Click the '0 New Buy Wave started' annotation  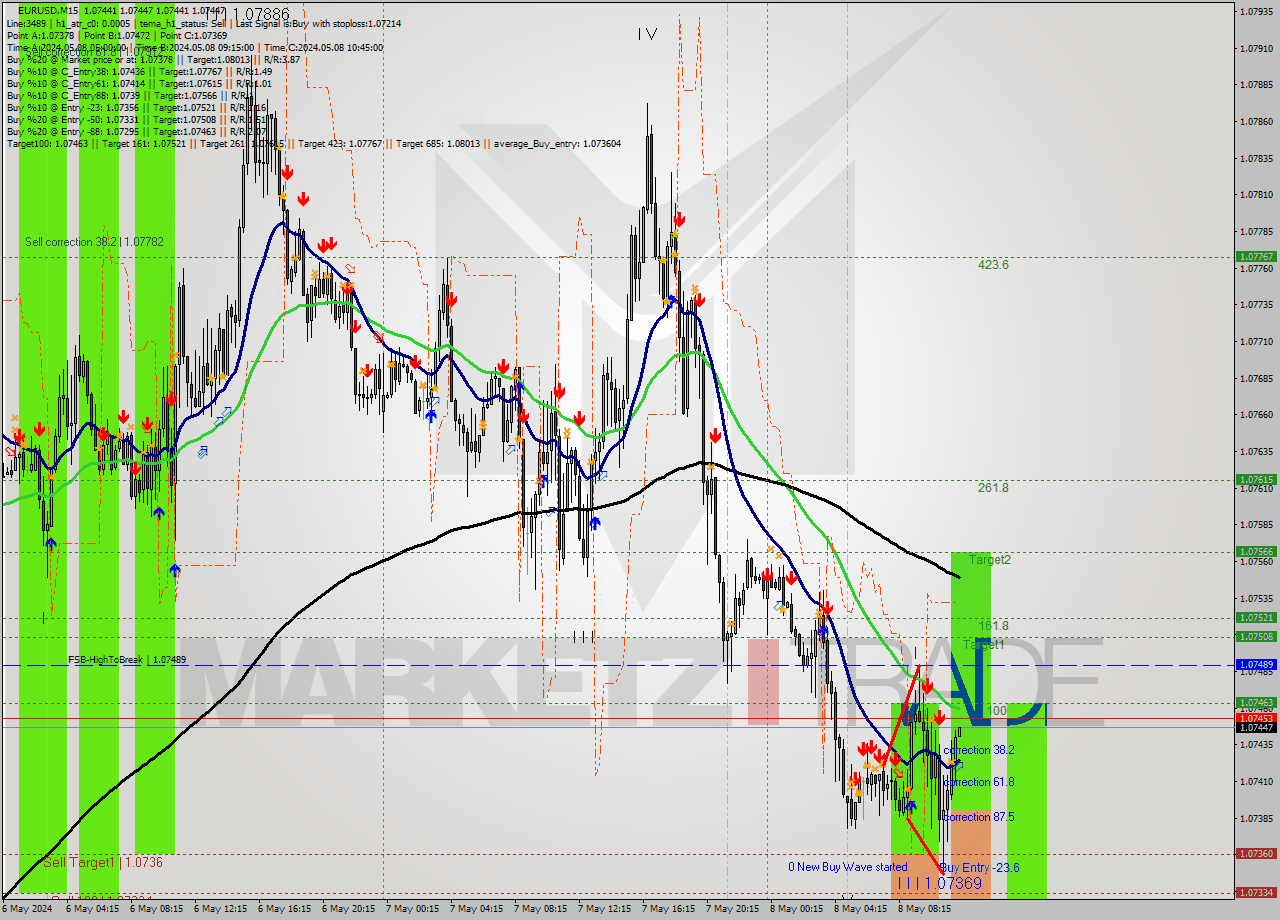pyautogui.click(x=847, y=867)
